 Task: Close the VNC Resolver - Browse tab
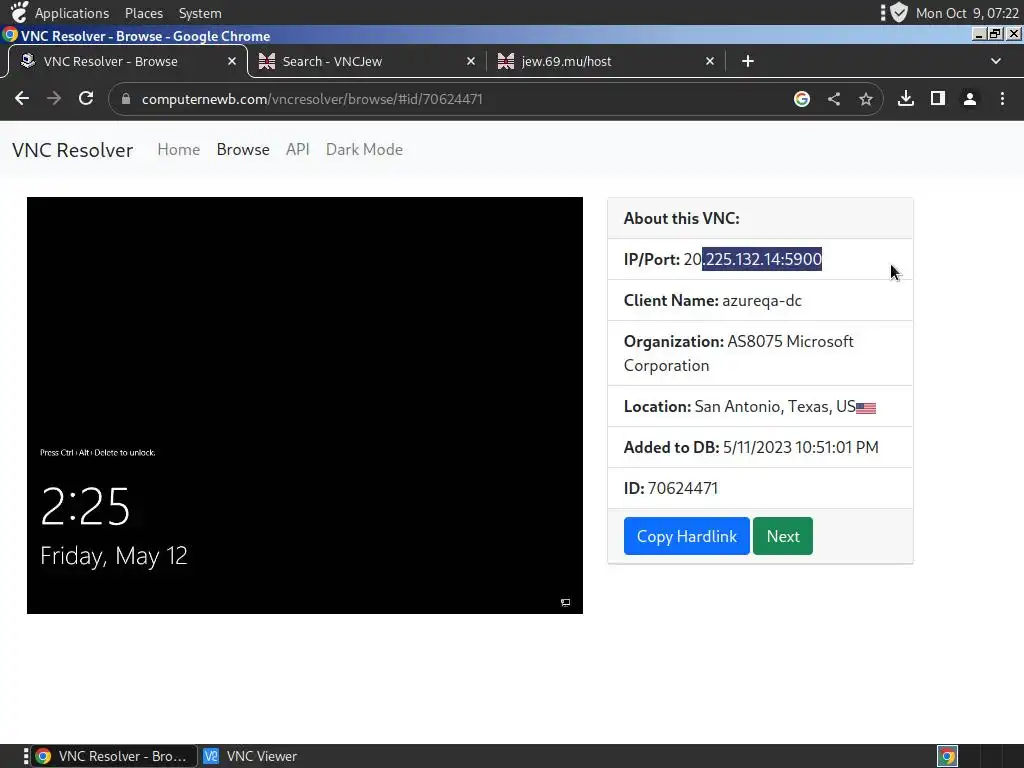tap(232, 61)
